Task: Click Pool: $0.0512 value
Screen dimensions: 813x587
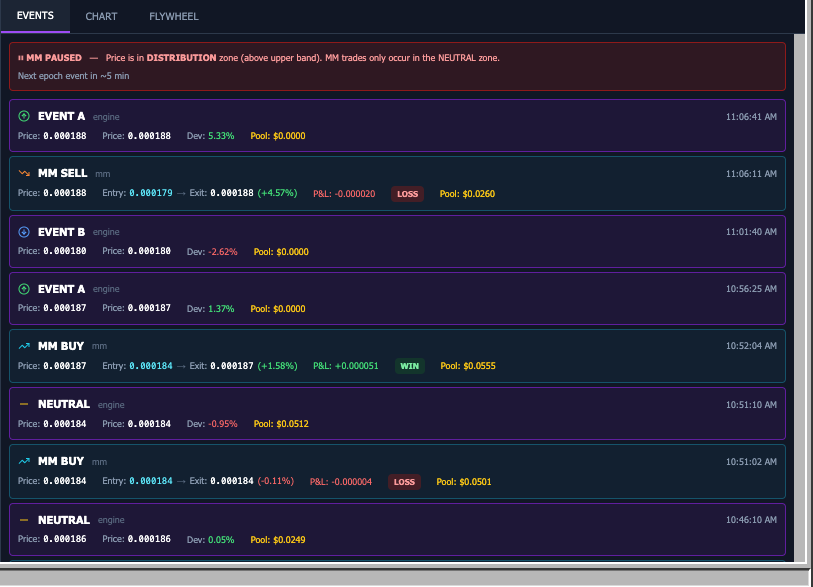Action: coord(281,424)
